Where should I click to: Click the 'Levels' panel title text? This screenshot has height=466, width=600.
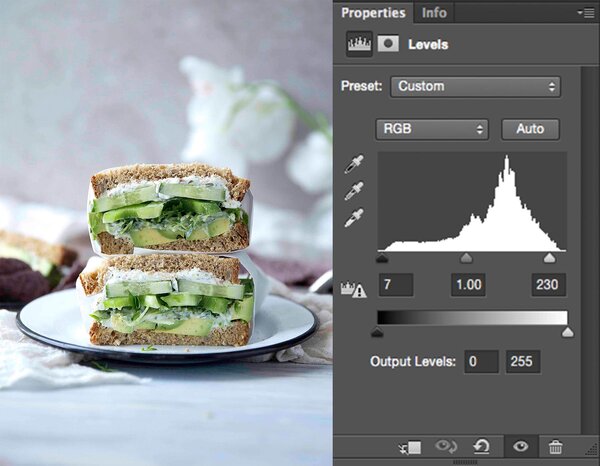pos(428,44)
